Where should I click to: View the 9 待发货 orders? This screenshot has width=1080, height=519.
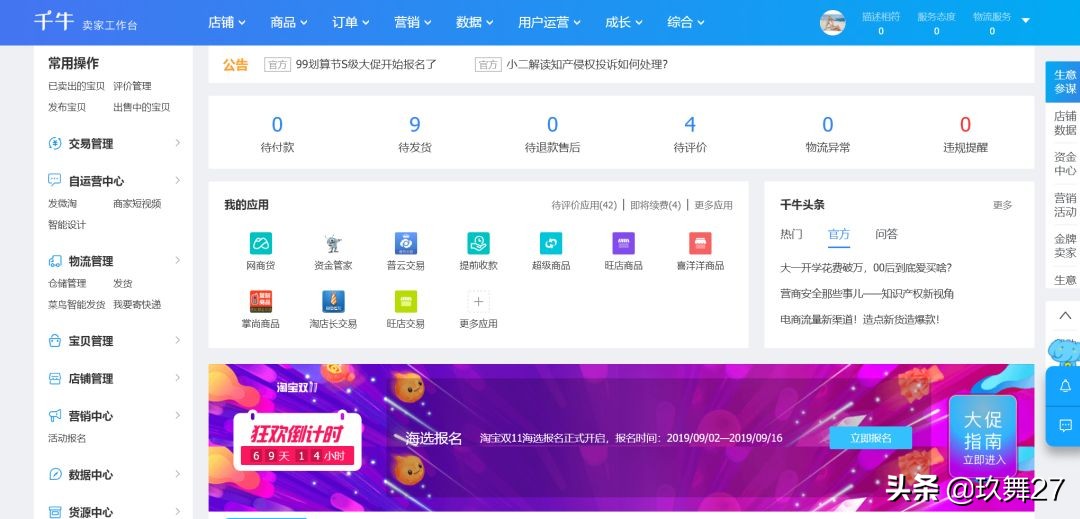(415, 134)
